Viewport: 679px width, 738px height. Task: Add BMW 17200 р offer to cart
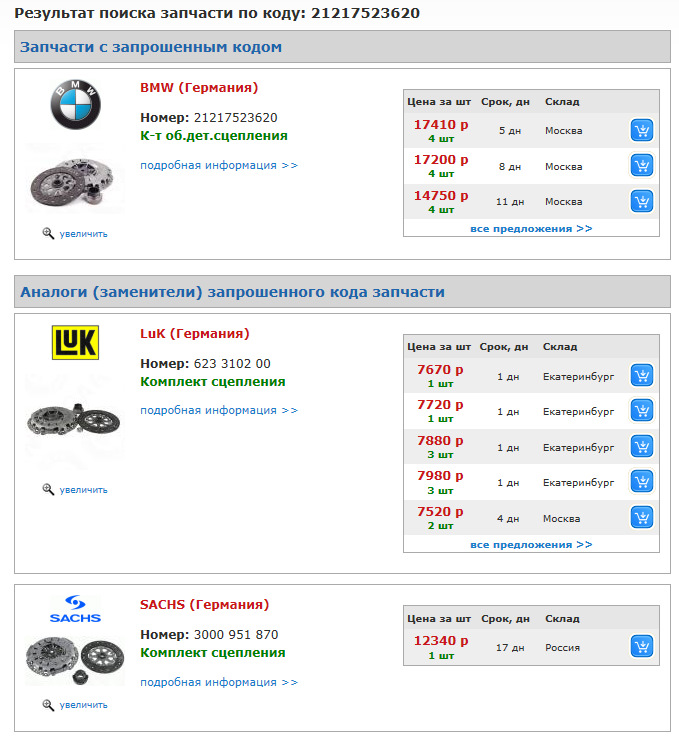coord(642,166)
